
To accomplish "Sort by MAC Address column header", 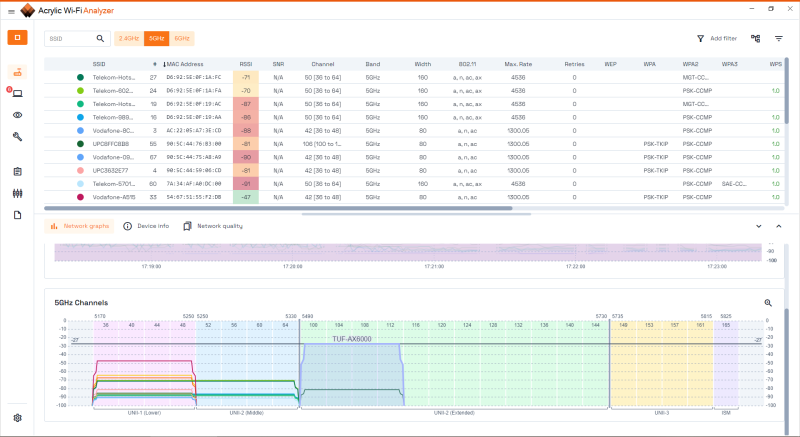I will [185, 64].
